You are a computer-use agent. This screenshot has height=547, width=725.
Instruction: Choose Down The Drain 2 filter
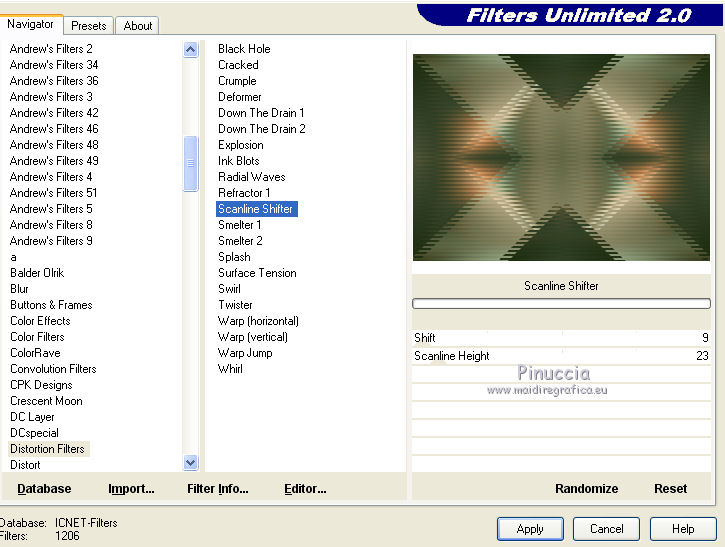tap(262, 129)
